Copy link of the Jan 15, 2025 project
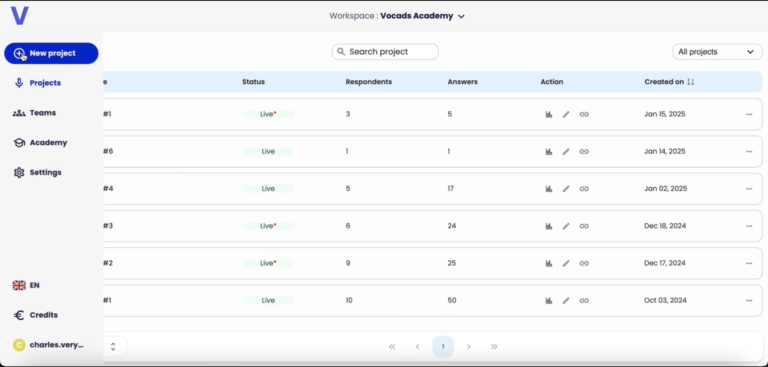The height and width of the screenshot is (367, 768). [584, 114]
